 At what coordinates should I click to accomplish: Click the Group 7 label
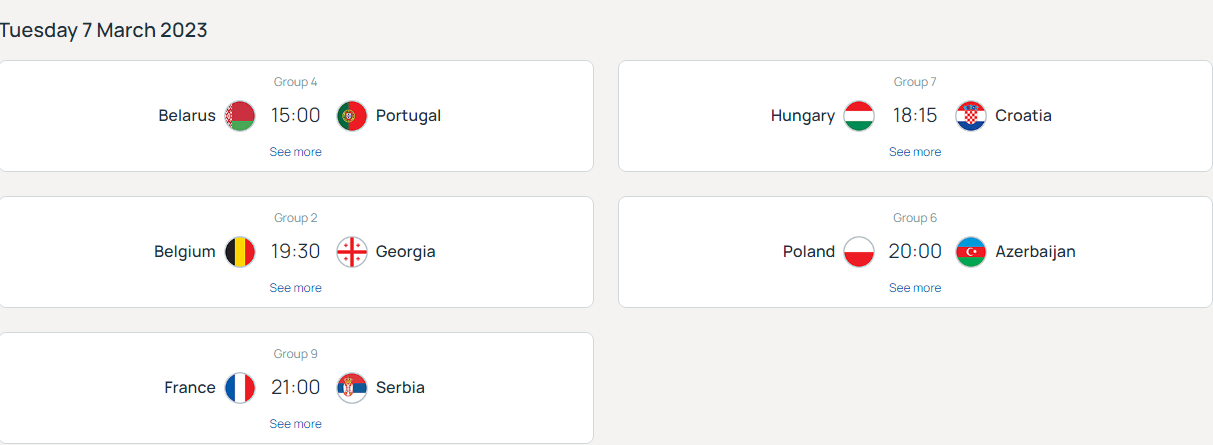pyautogui.click(x=915, y=82)
